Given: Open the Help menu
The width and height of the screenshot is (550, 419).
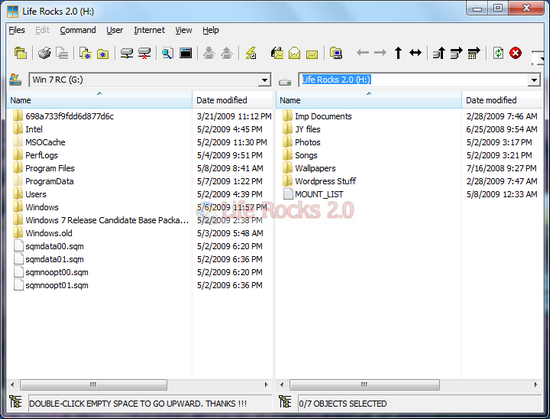Looking at the screenshot, I should pos(210,30).
